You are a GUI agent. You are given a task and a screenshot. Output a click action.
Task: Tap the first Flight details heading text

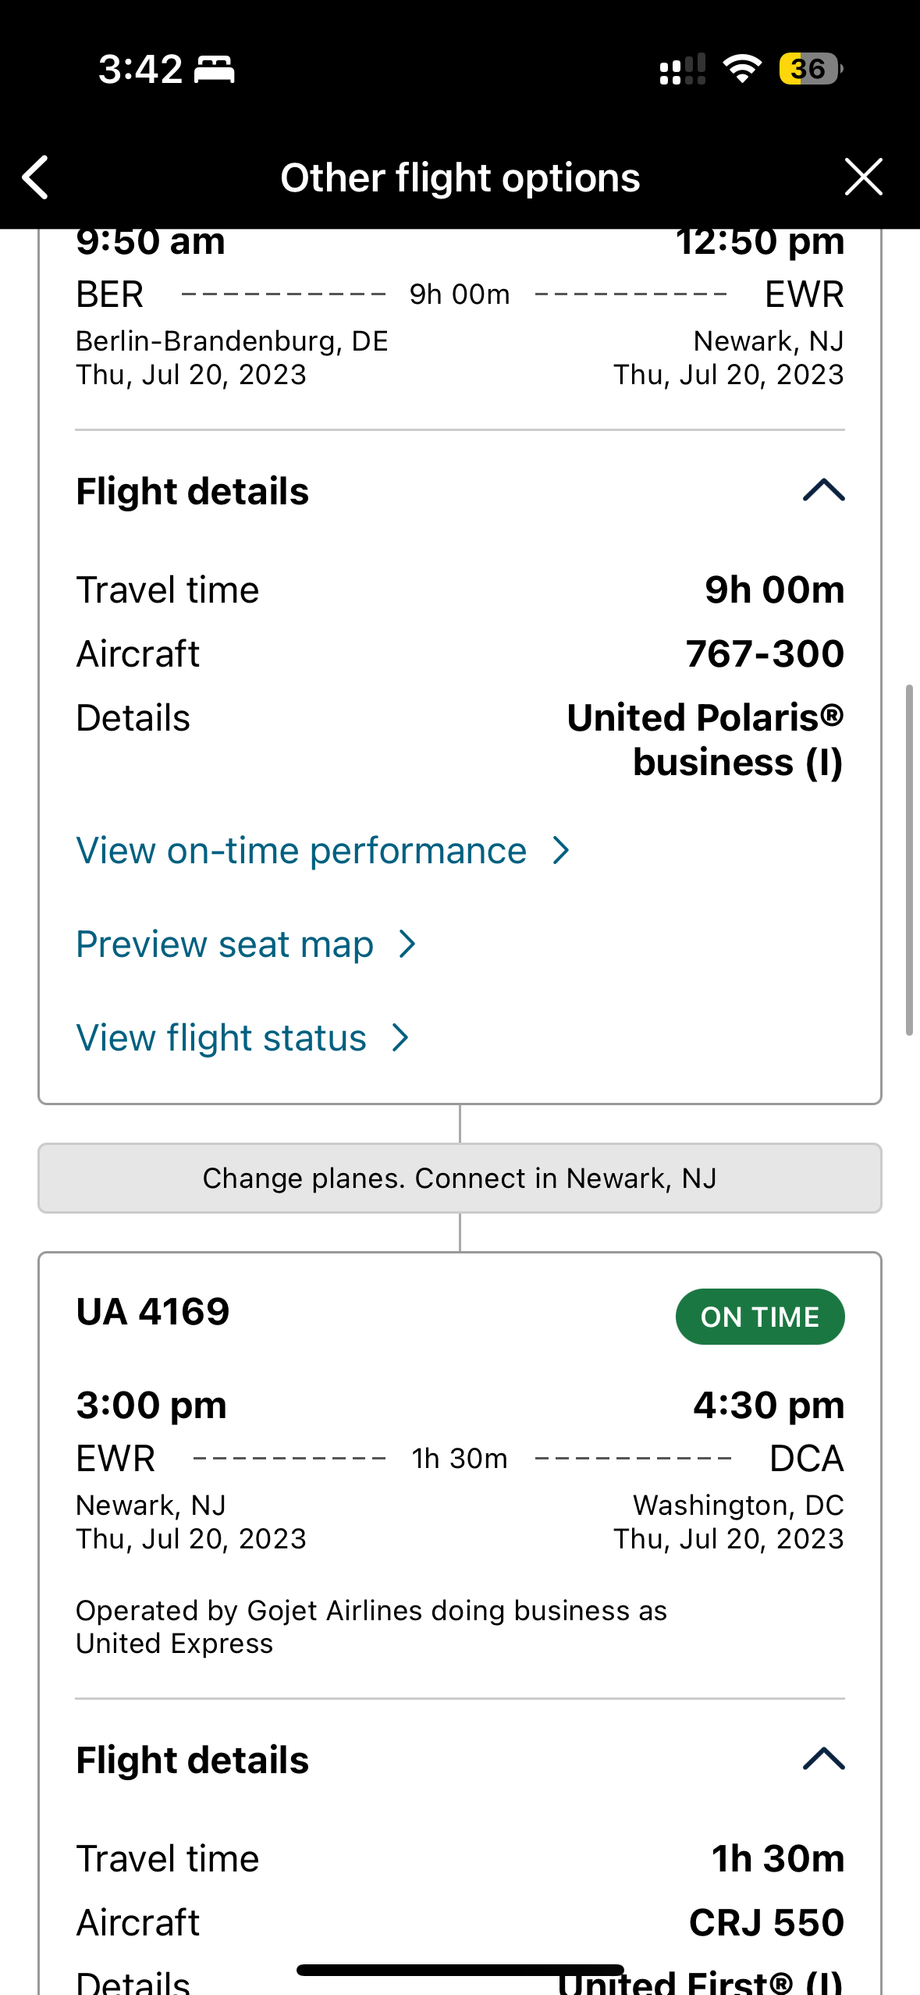pos(193,492)
